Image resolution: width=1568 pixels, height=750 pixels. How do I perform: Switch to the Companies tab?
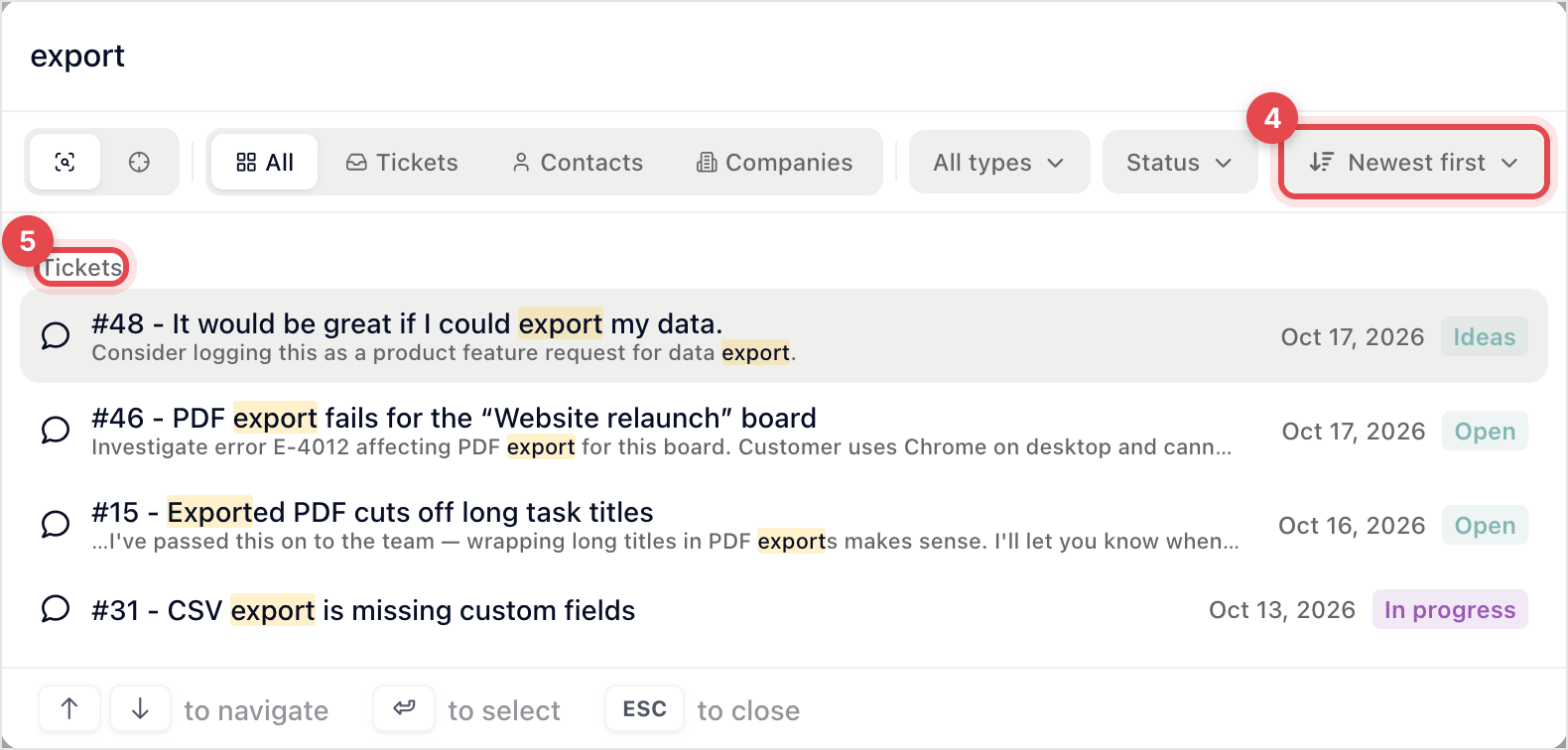pos(775,162)
